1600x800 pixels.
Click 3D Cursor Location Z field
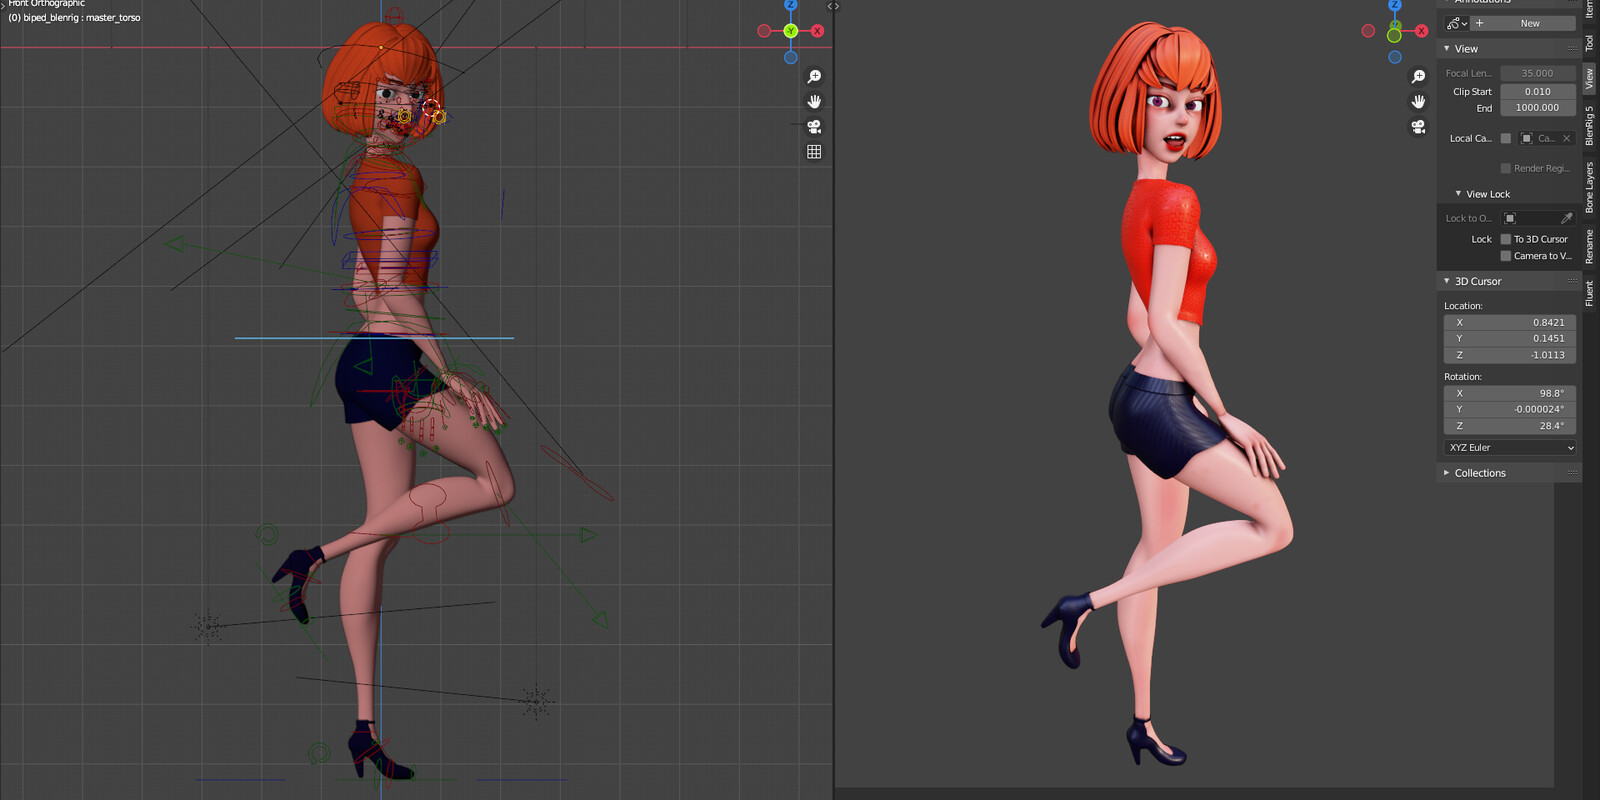(x=1510, y=355)
